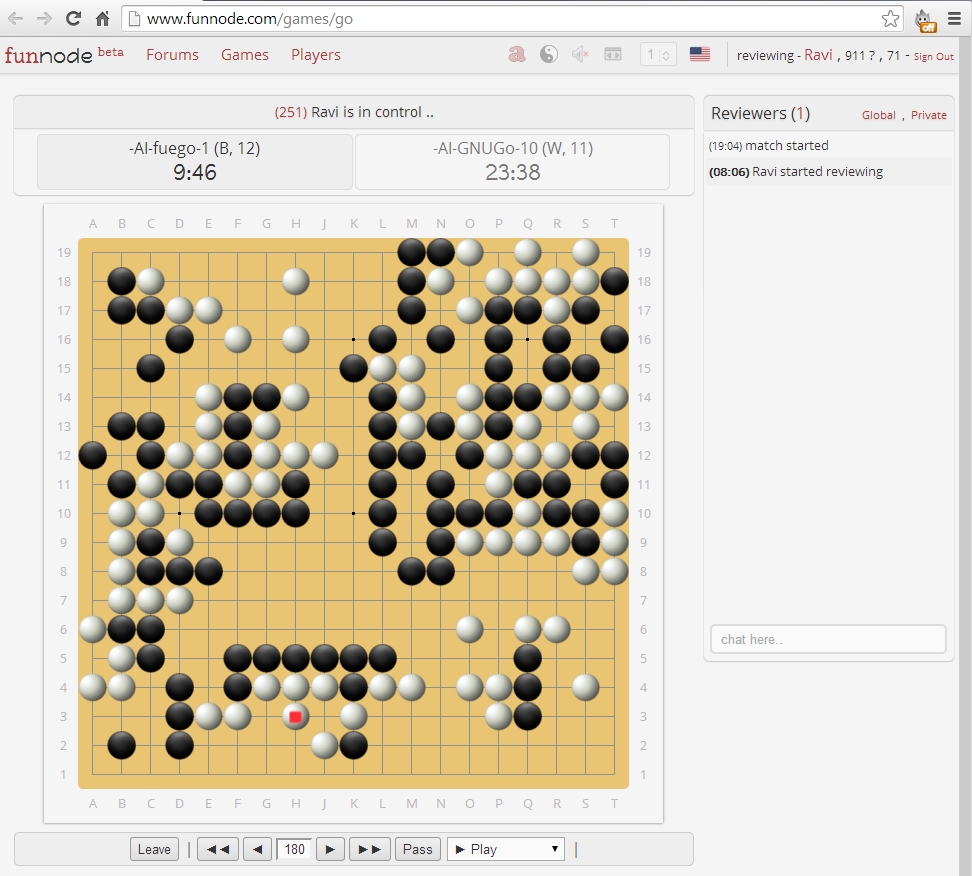The width and height of the screenshot is (972, 876).
Task: Open the Players menu item
Action: (316, 55)
